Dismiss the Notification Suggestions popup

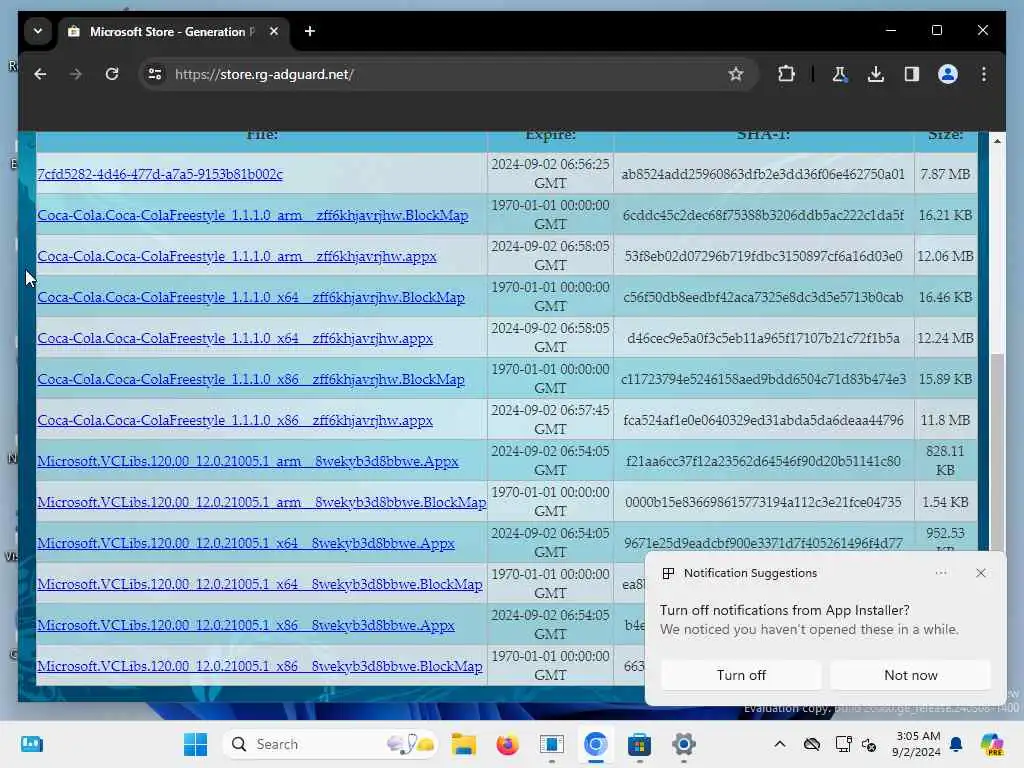[x=980, y=573]
